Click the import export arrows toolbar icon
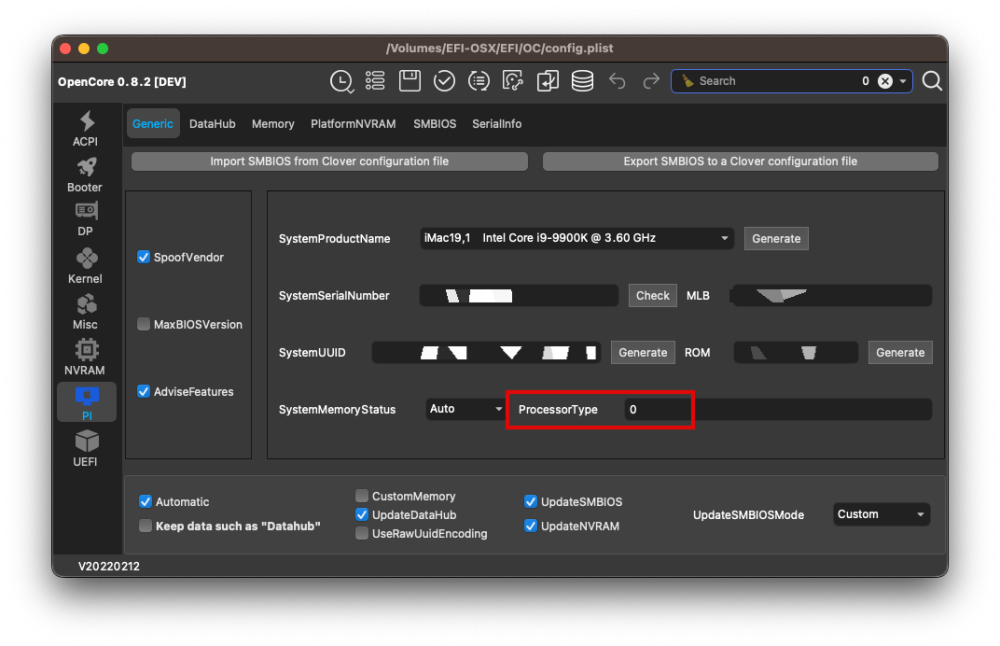The height and width of the screenshot is (646, 1000). coord(547,81)
